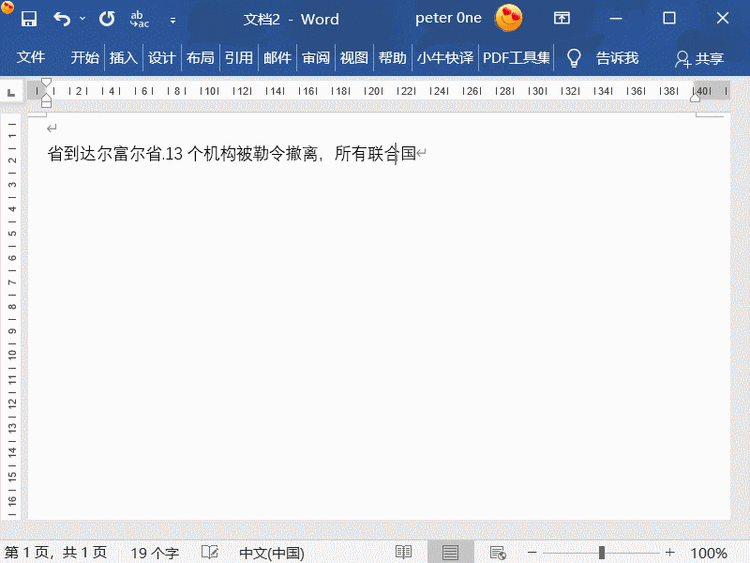Click the first line indent marker on ruler
750x563 pixels.
[46, 82]
